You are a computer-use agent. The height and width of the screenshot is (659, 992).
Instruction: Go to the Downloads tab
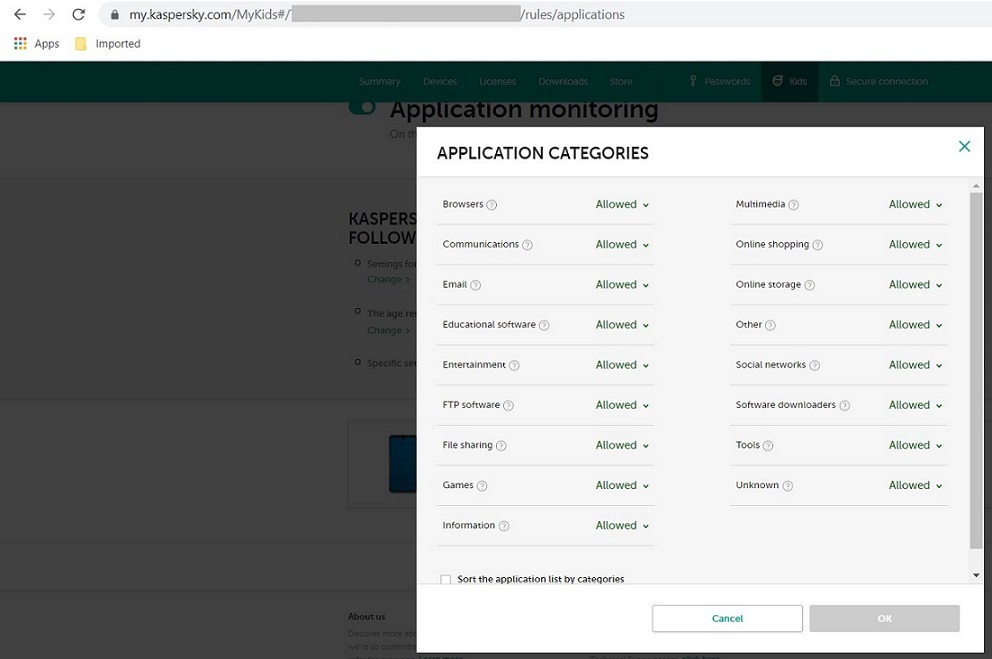point(563,82)
